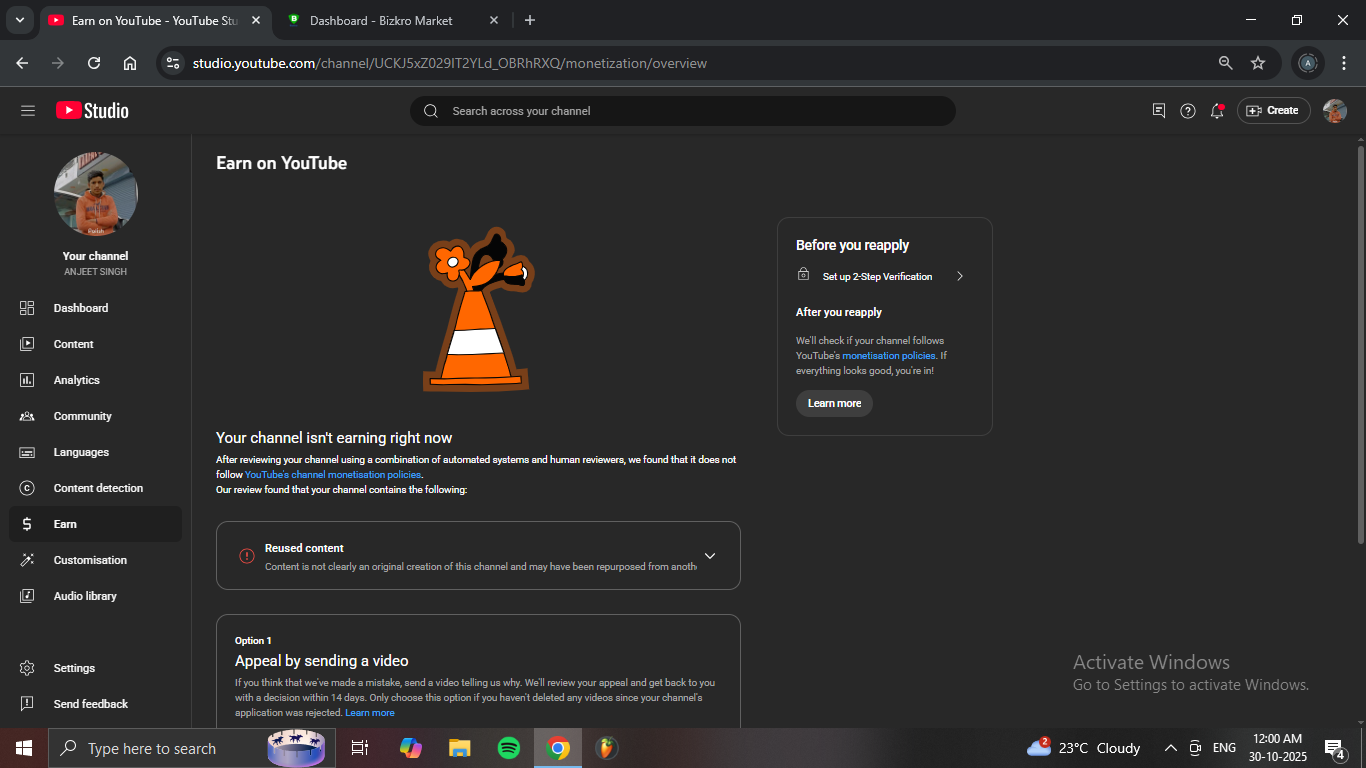Go to Analytics in the sidebar

(77, 380)
